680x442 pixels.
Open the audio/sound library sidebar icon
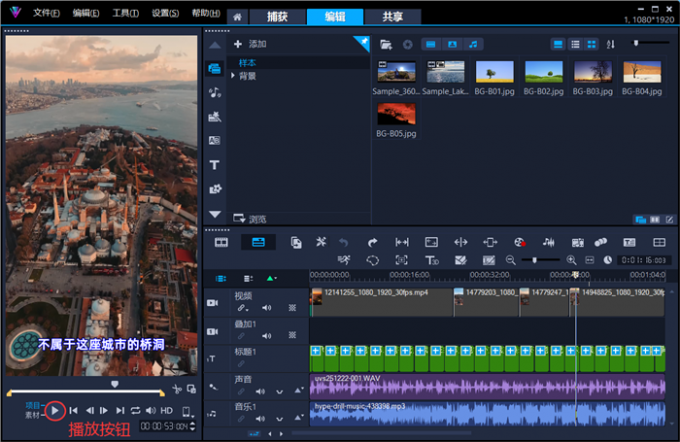(215, 92)
